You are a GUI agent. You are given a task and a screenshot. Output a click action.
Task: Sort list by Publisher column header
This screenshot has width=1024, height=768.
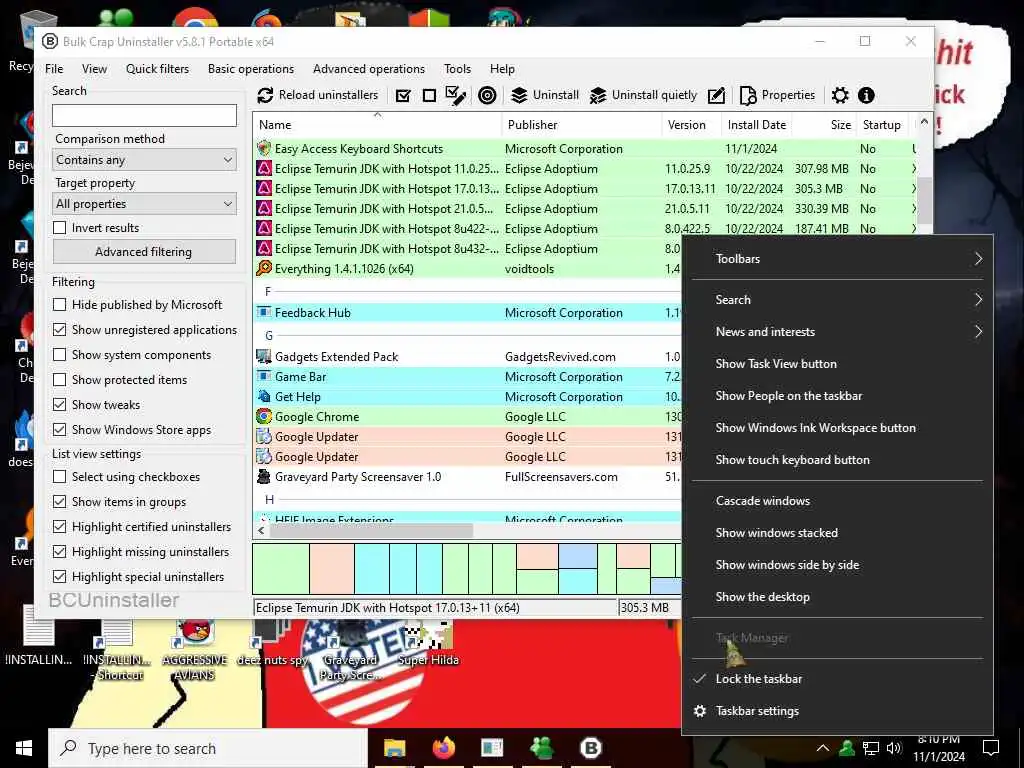click(581, 125)
